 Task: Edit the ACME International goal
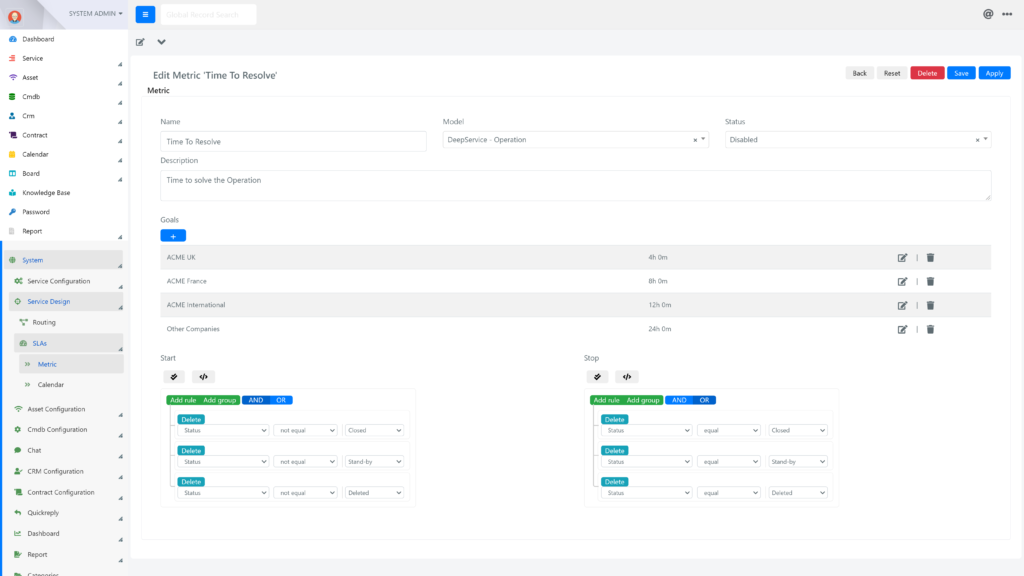pyautogui.click(x=902, y=306)
